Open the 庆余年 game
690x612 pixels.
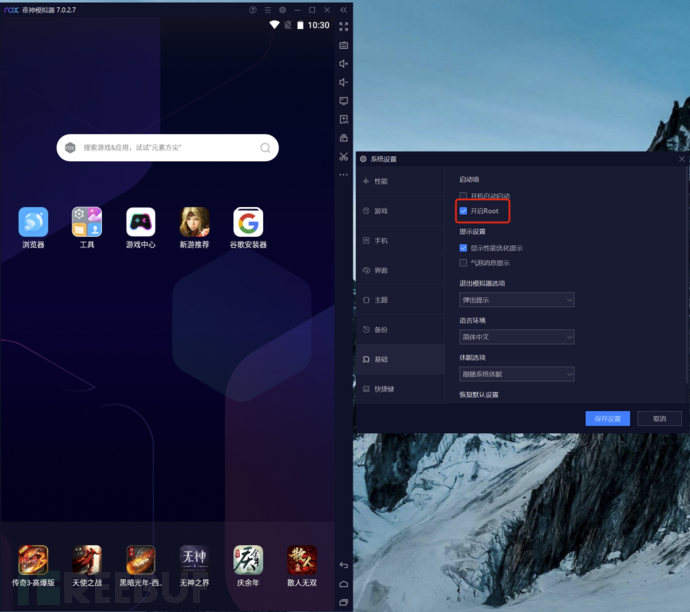point(248,560)
